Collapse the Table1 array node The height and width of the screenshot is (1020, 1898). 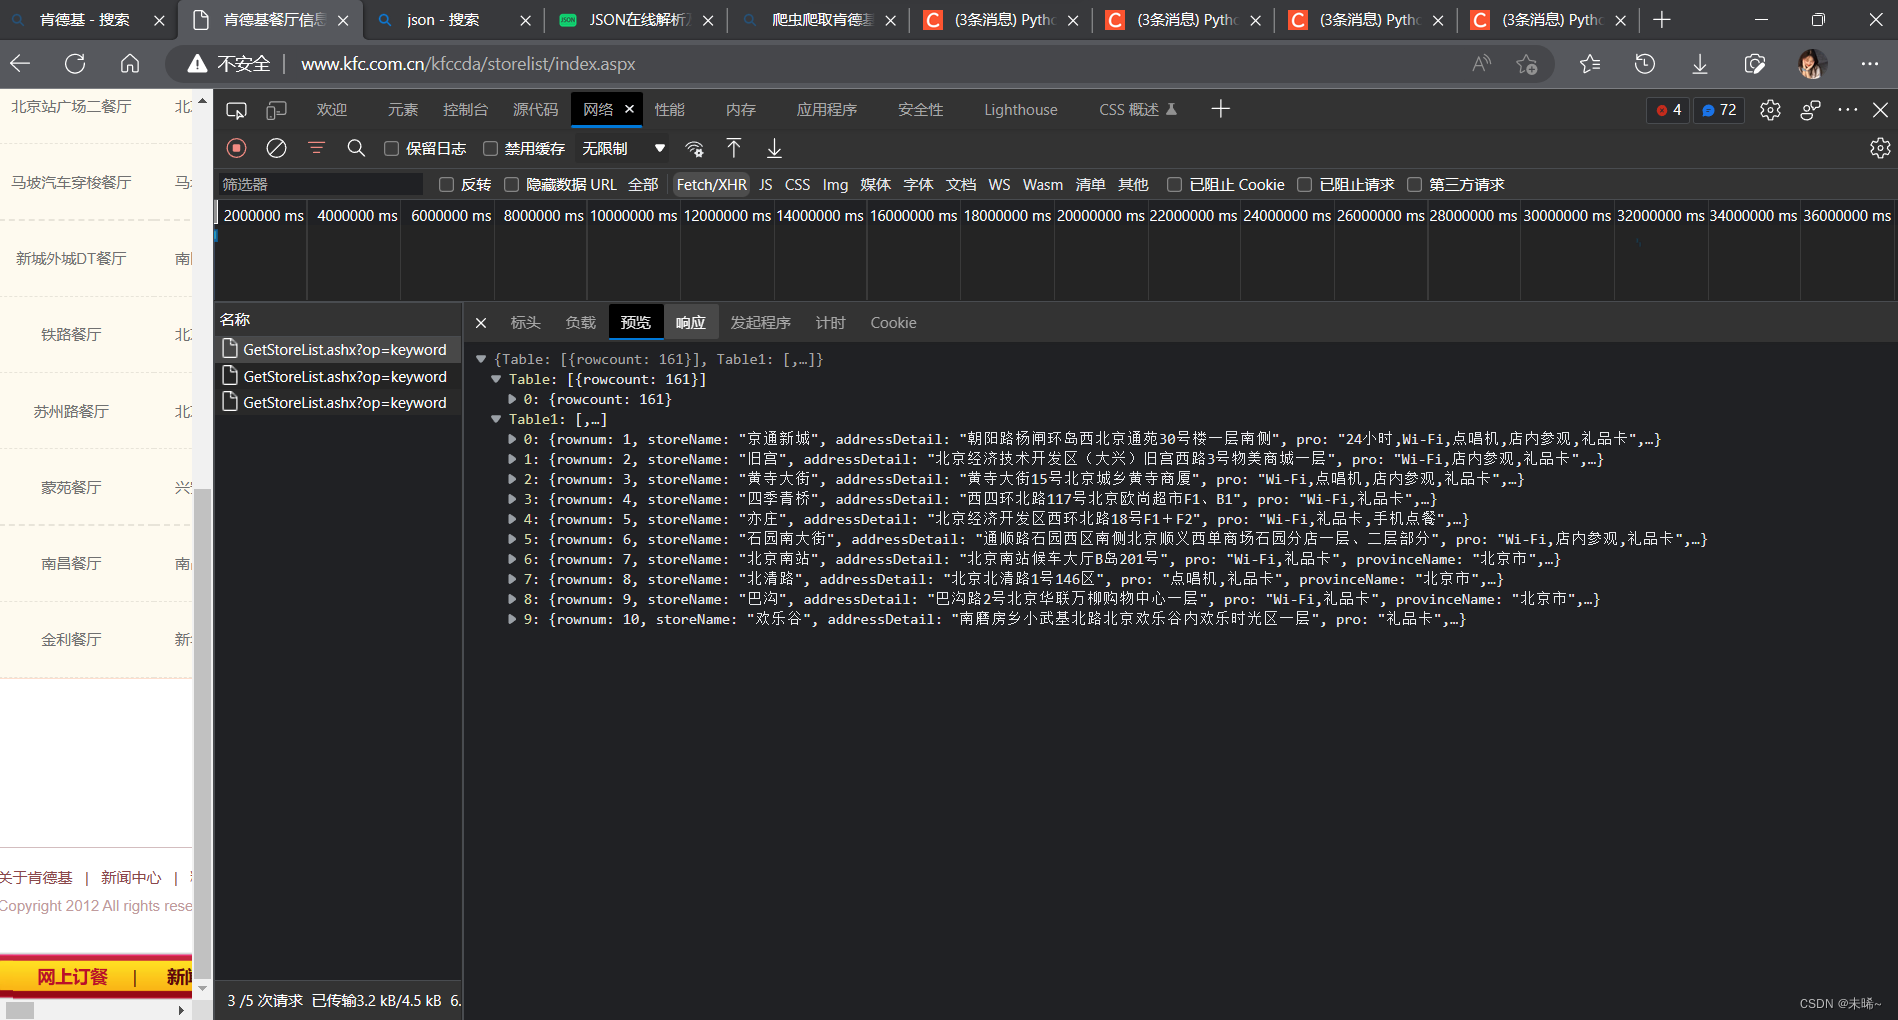(x=496, y=419)
